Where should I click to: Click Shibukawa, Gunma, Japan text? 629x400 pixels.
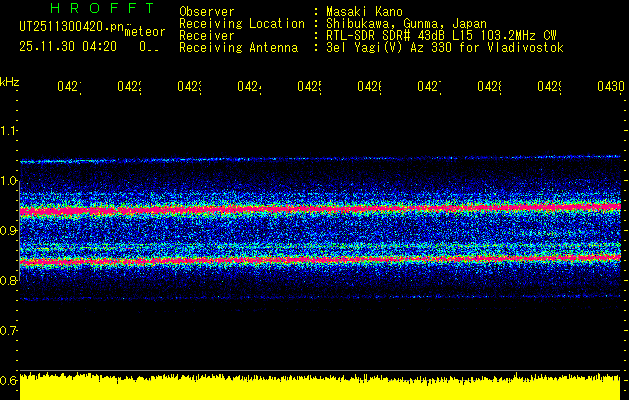click(x=406, y=24)
